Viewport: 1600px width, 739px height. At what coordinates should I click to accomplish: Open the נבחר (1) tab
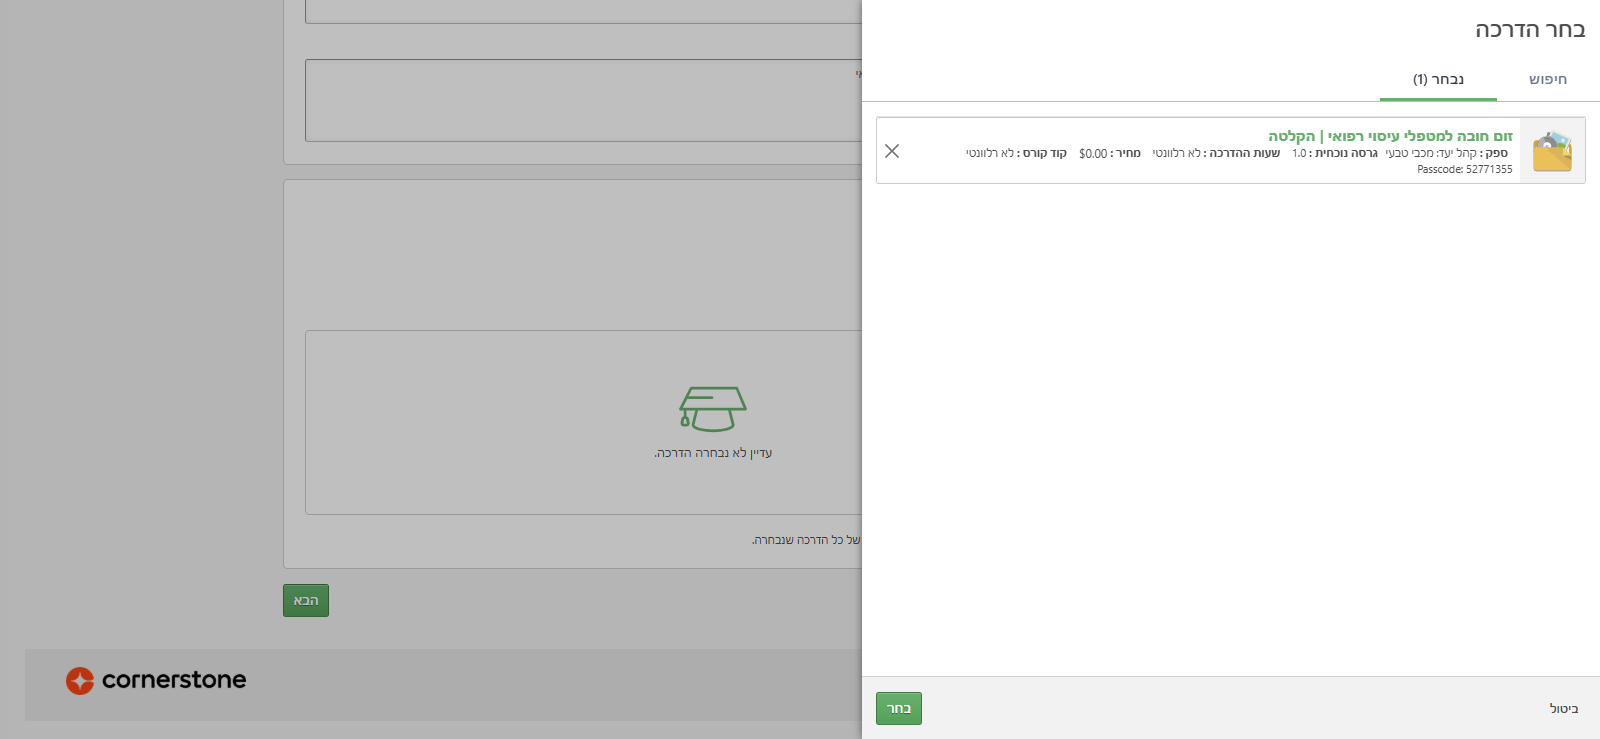[1438, 80]
